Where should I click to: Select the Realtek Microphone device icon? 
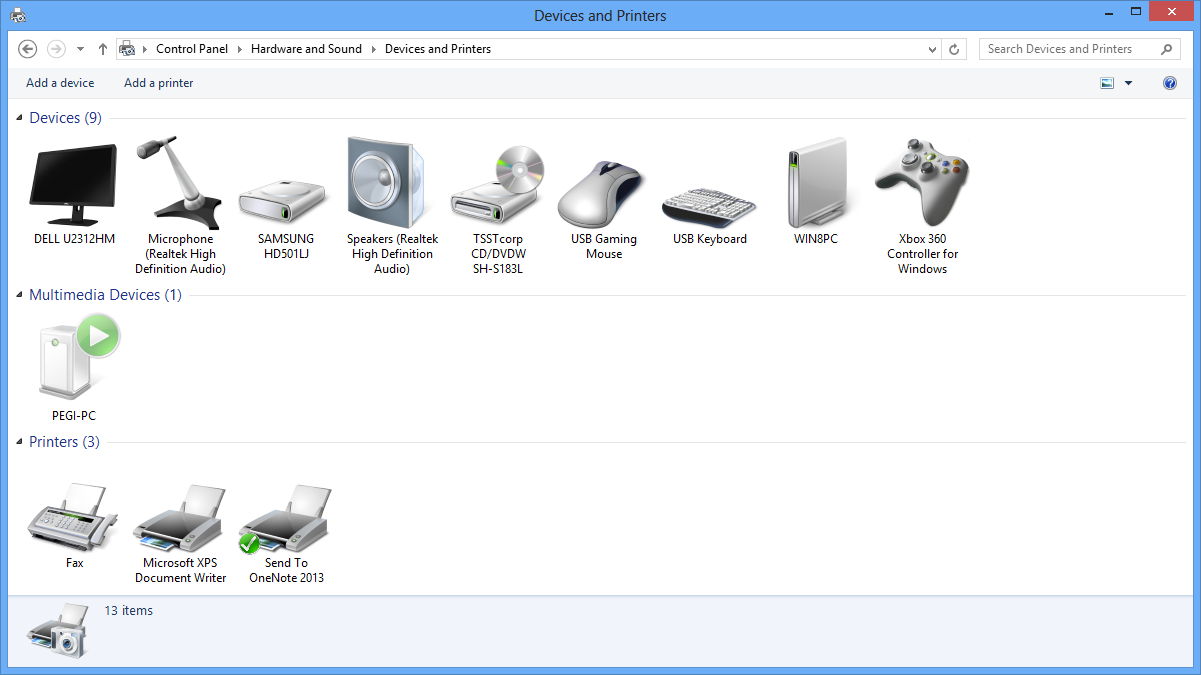[178, 183]
